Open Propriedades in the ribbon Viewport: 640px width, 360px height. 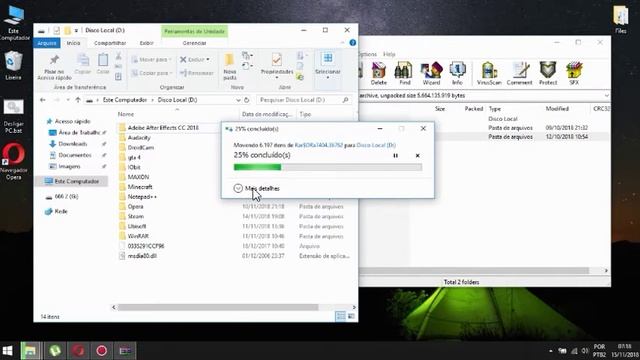(x=277, y=67)
